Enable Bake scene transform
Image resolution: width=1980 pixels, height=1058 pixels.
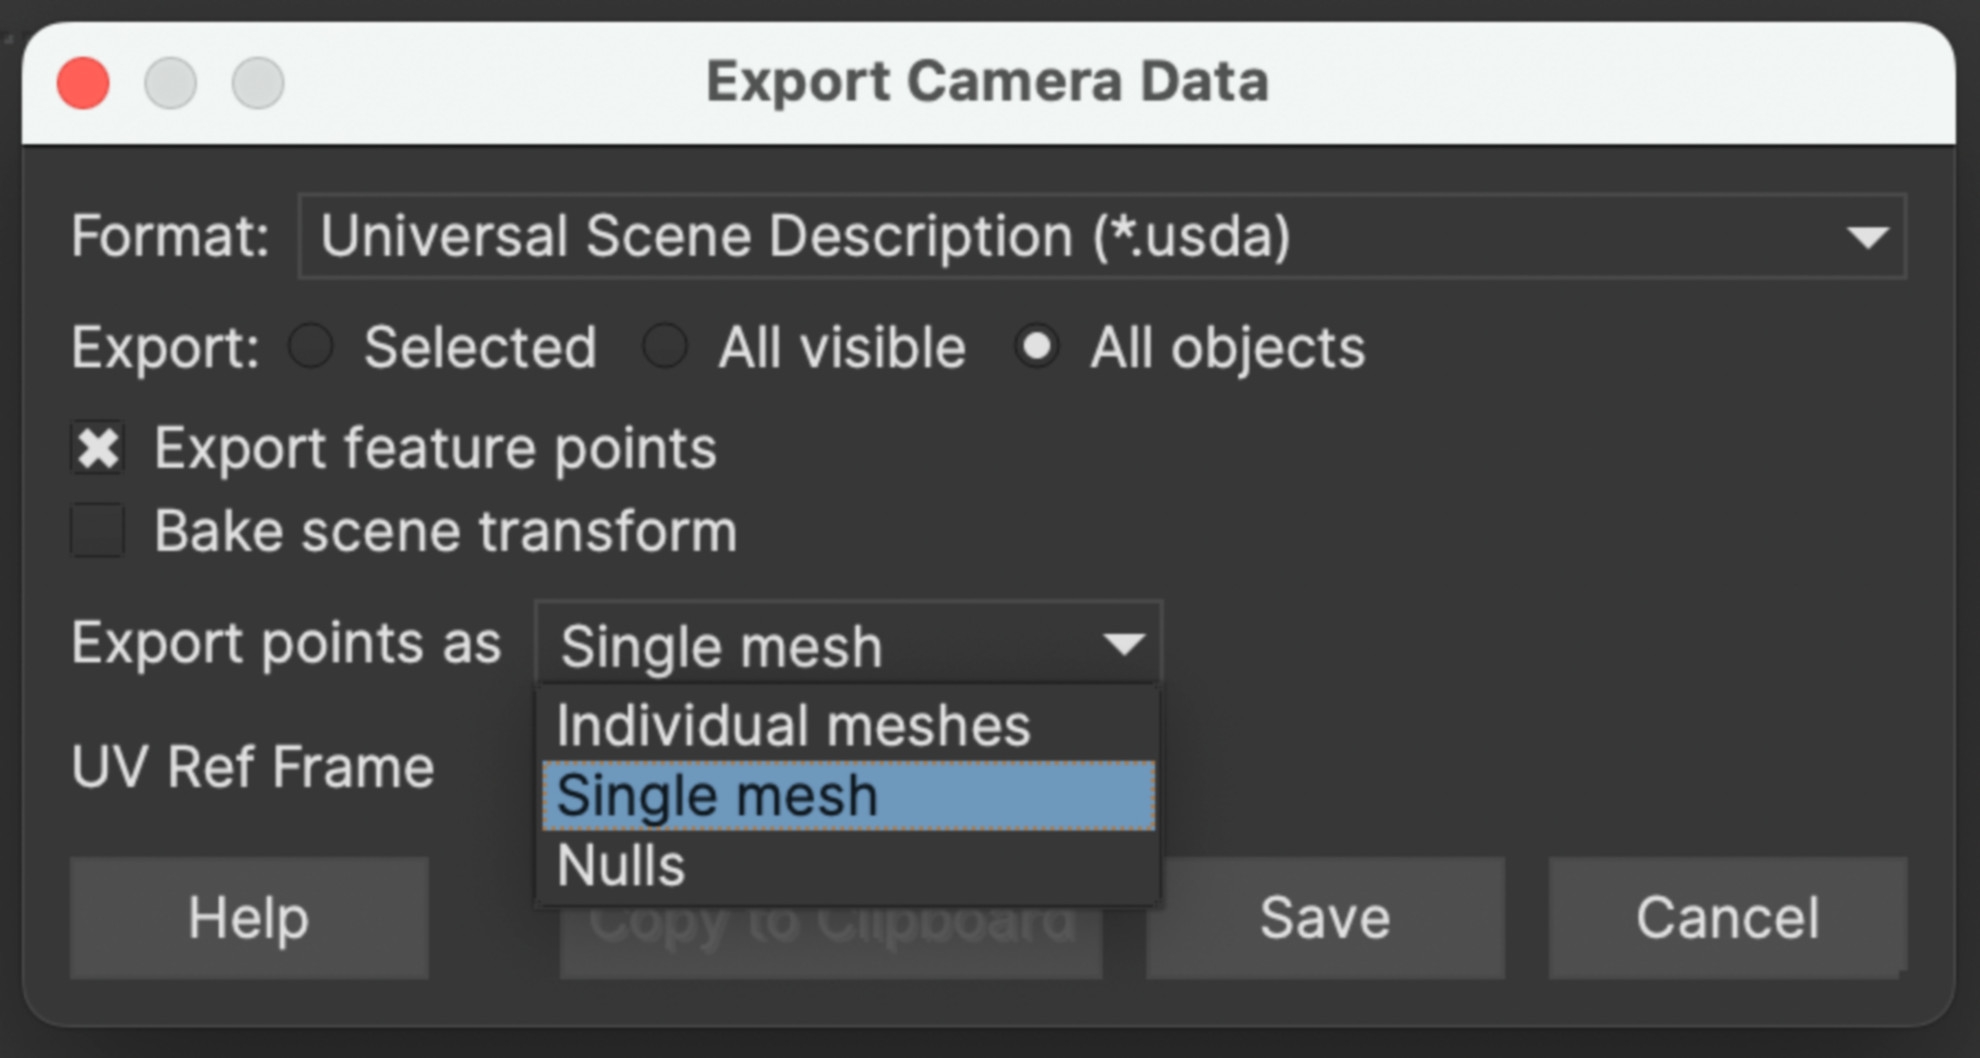pos(97,530)
